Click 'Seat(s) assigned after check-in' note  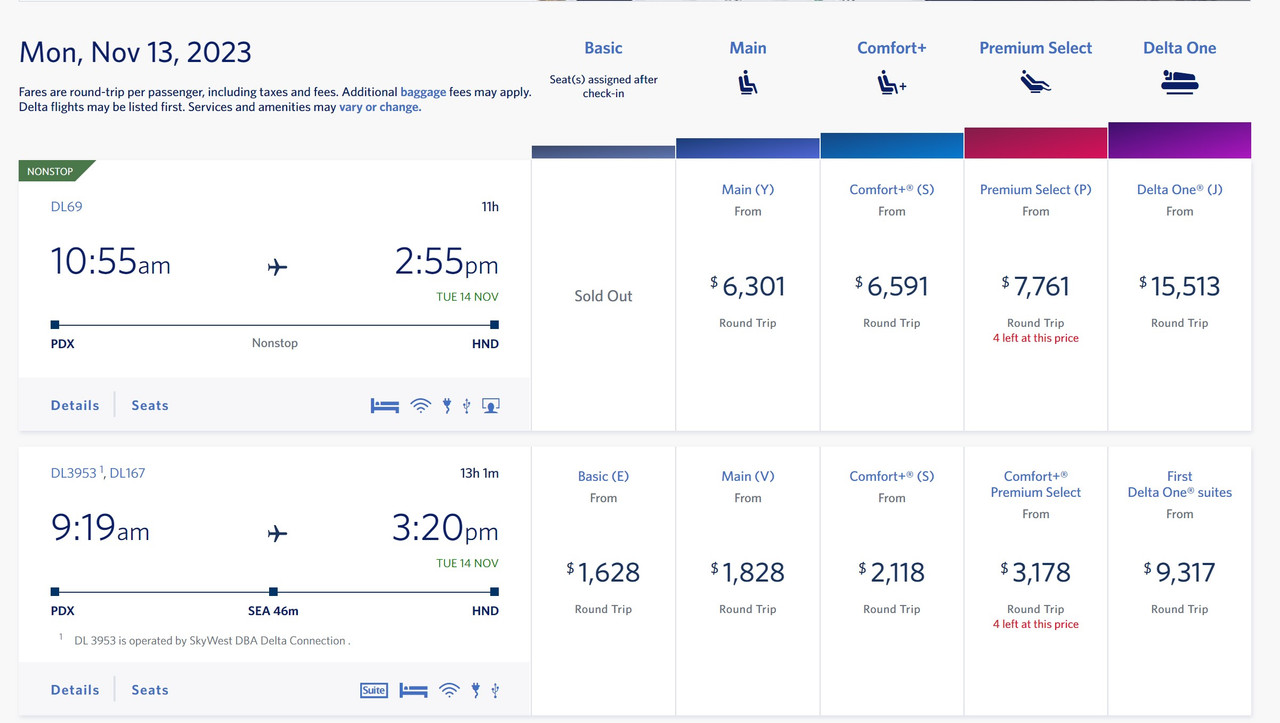click(x=603, y=86)
